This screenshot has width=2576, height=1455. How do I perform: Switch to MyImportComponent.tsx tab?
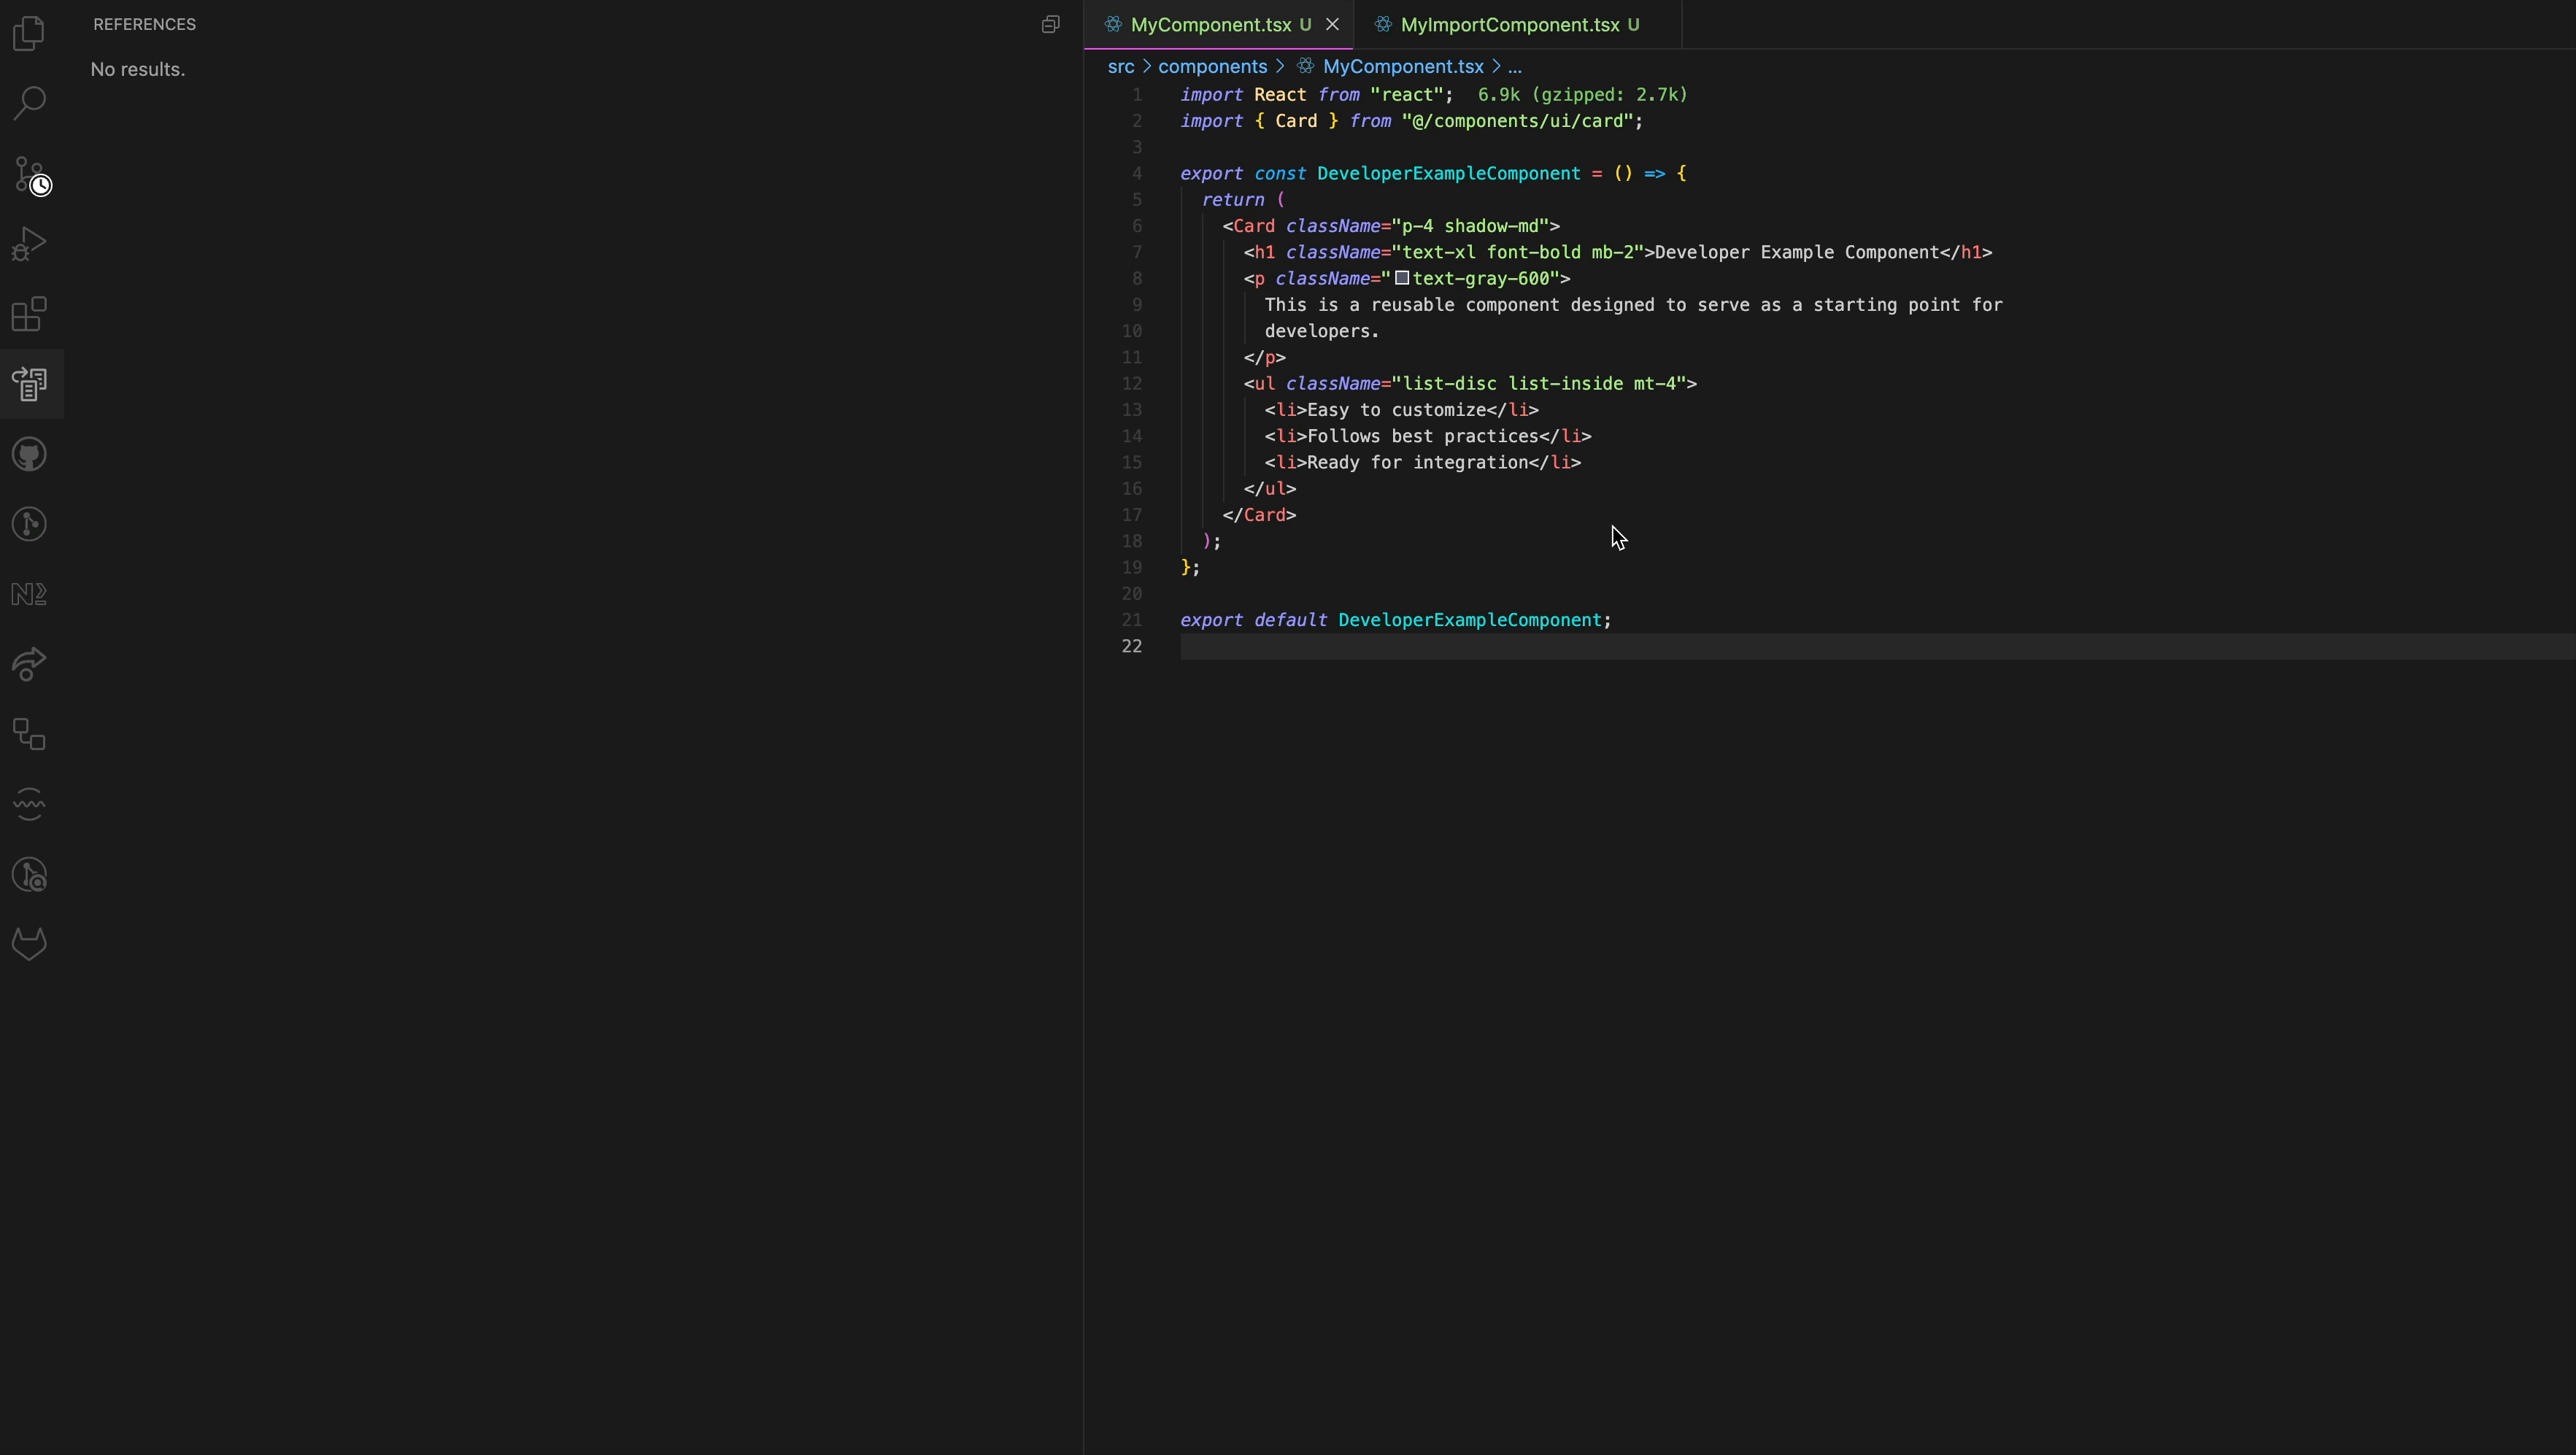click(x=1509, y=25)
